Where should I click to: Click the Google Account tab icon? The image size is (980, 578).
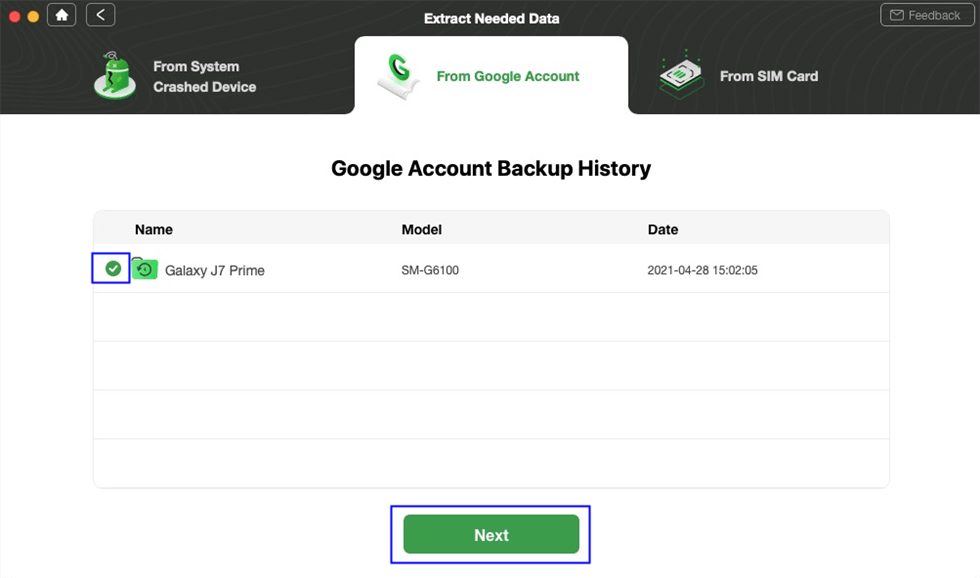pos(400,76)
